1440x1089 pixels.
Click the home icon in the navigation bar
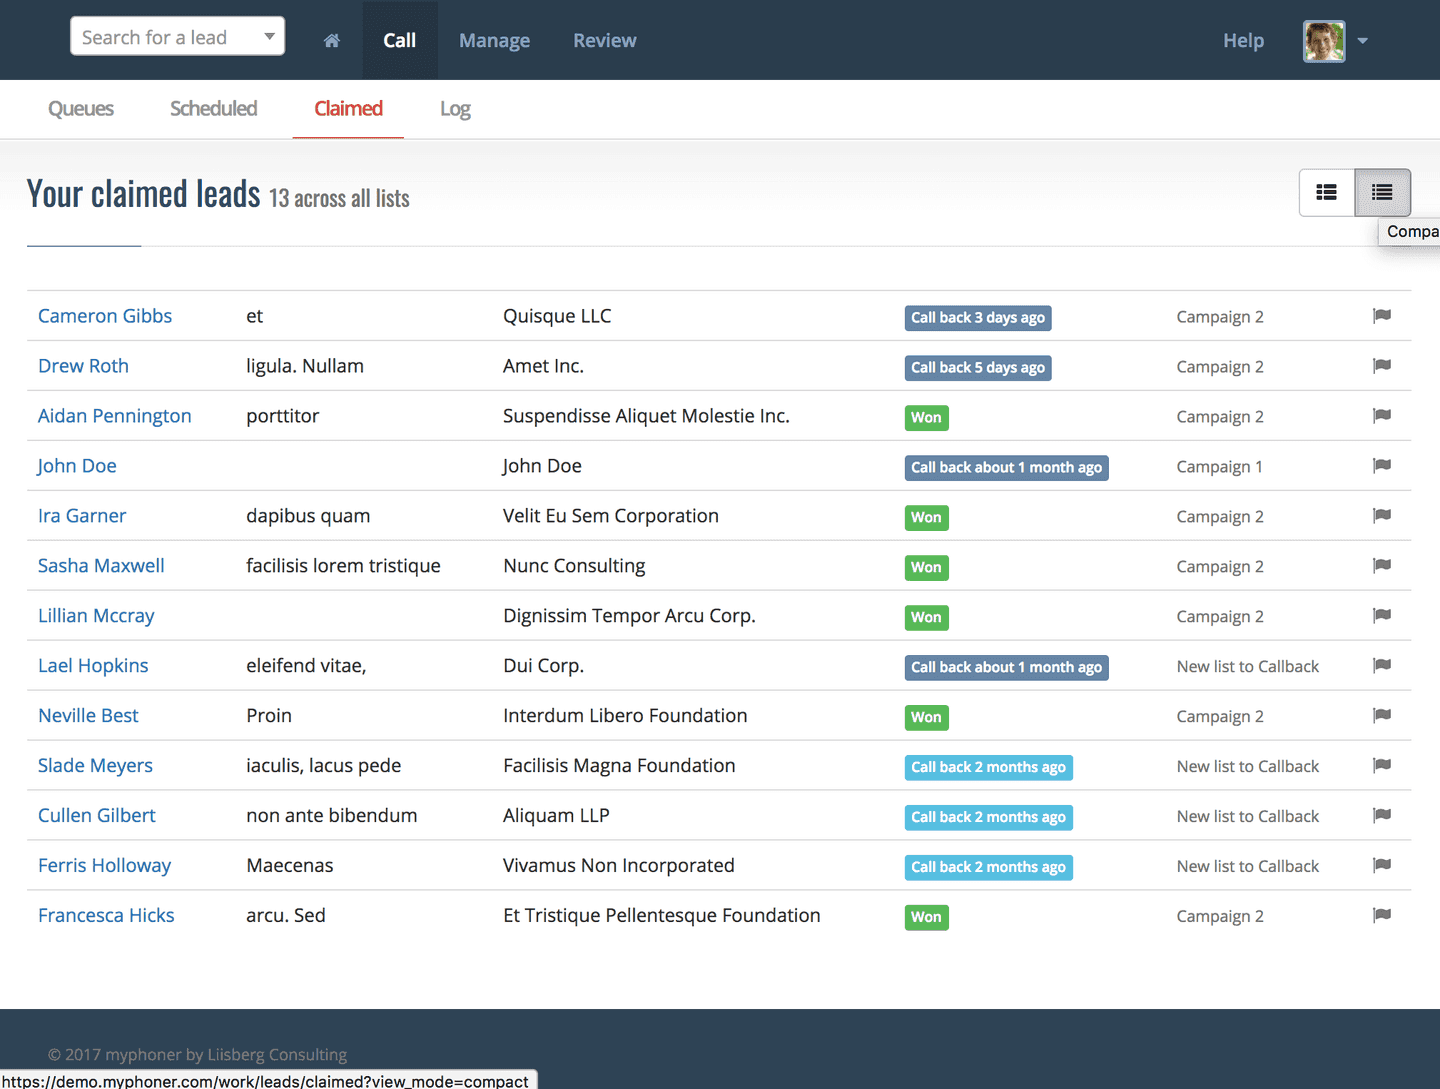click(x=331, y=40)
